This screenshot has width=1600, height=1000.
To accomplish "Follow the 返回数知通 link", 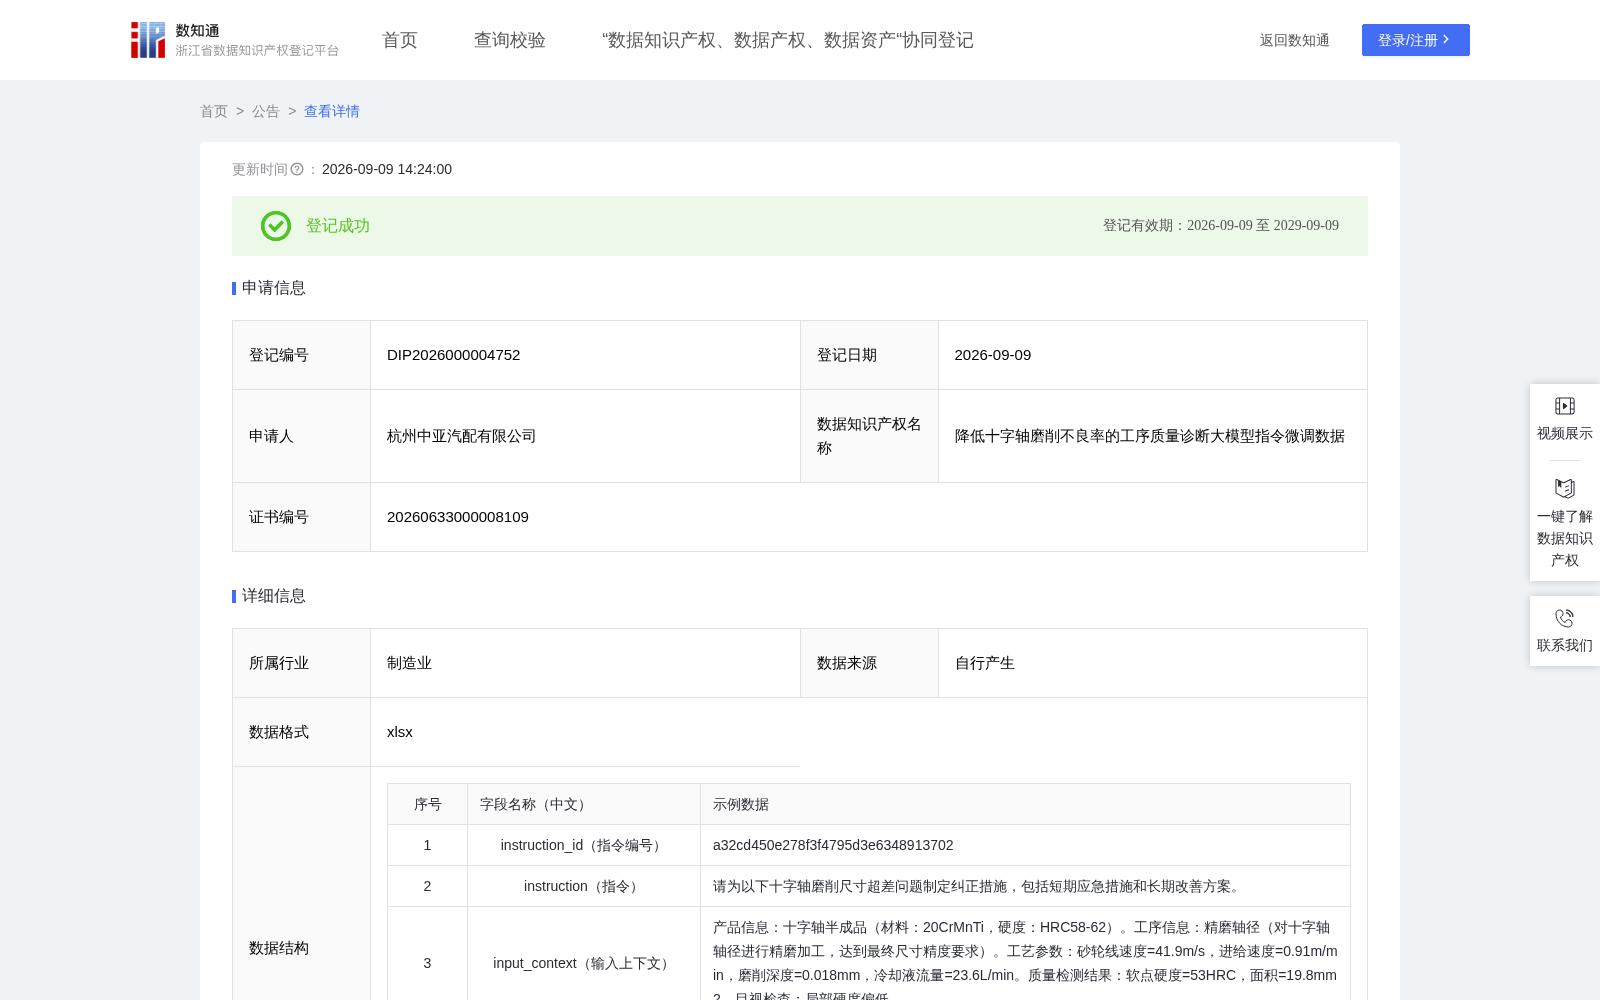I will 1295,40.
